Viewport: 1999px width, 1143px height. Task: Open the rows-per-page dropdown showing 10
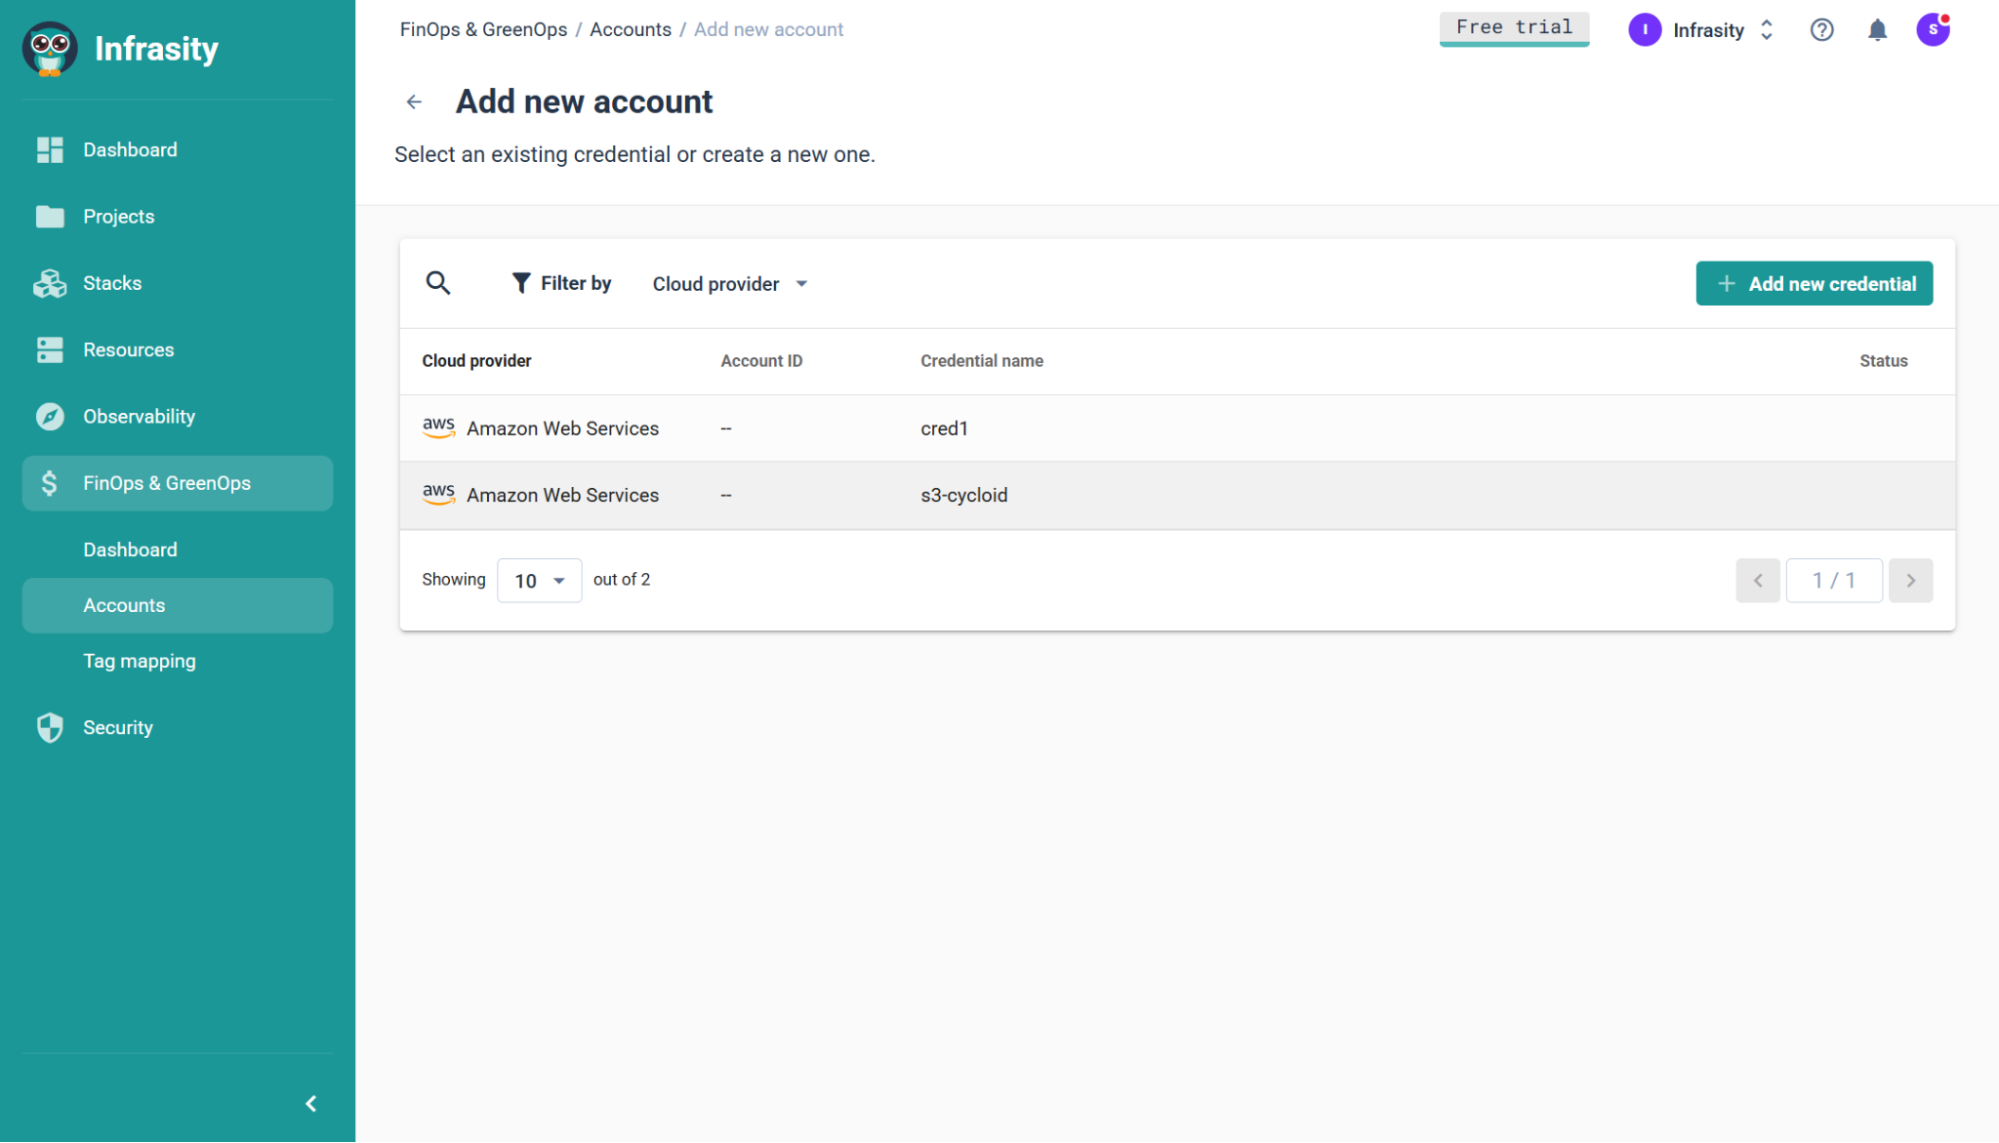(x=539, y=581)
